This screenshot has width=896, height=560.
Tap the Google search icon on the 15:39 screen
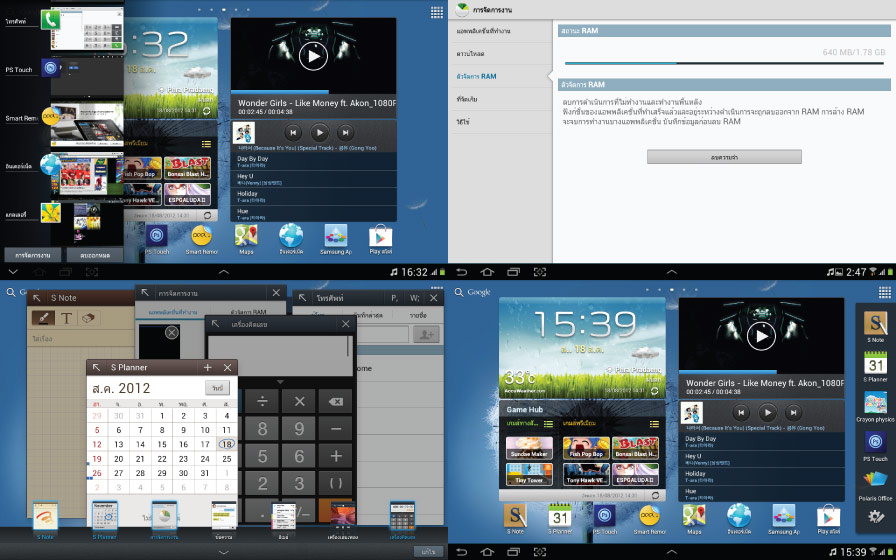coord(459,292)
